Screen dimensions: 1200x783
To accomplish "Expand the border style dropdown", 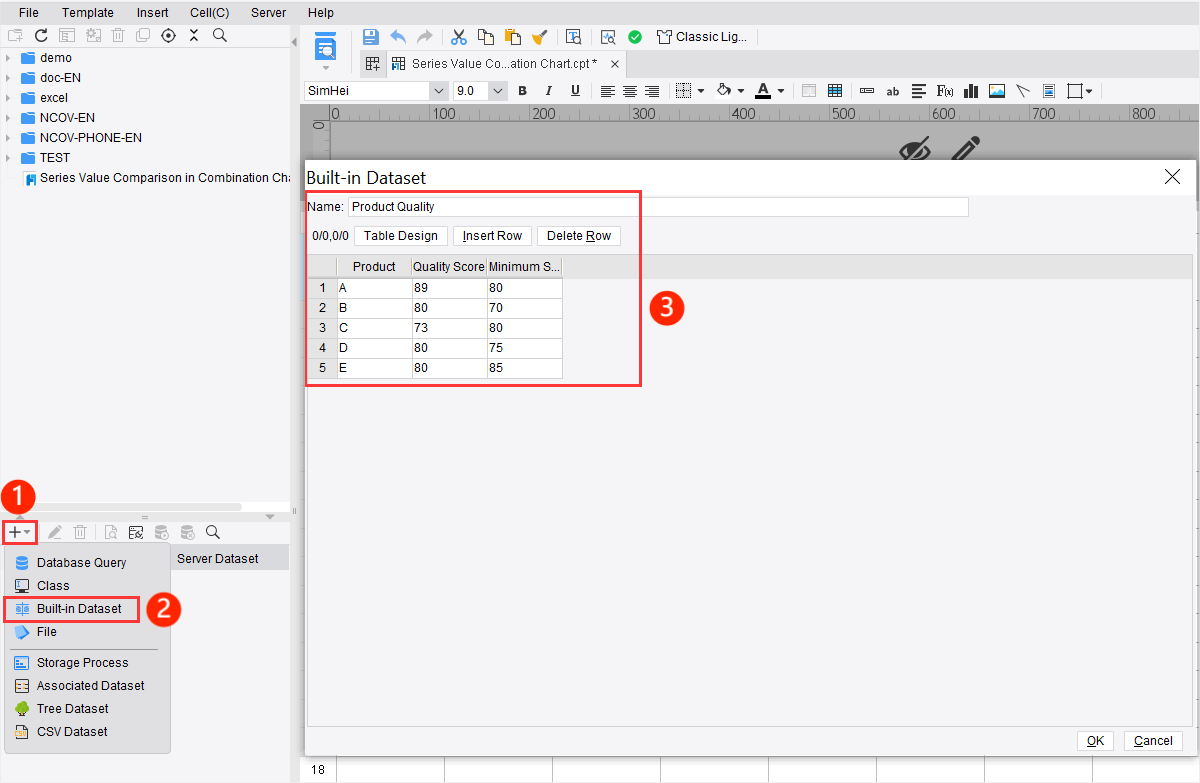I will click(x=701, y=90).
